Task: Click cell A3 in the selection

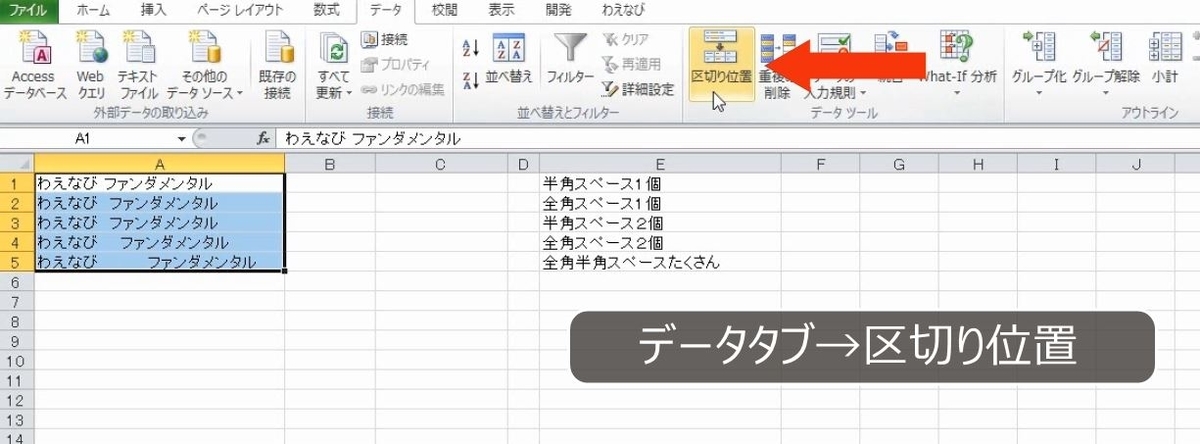Action: point(160,223)
